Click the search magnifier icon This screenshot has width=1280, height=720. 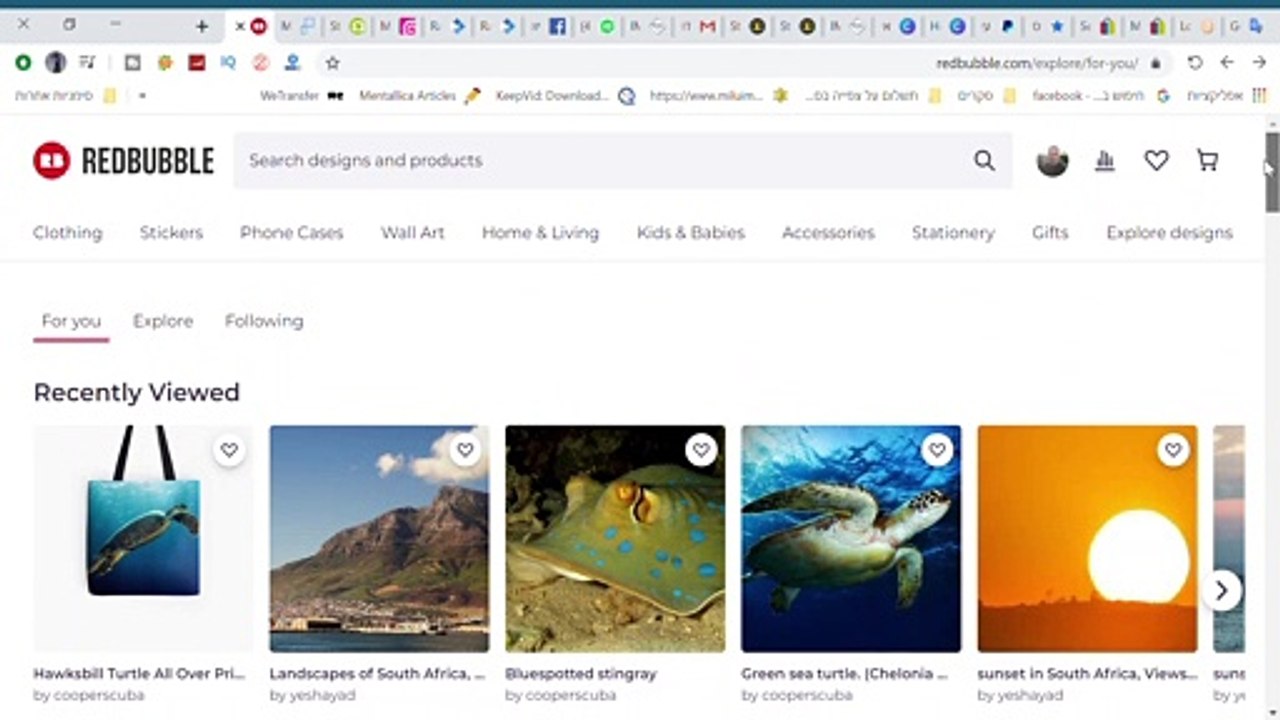coord(984,161)
